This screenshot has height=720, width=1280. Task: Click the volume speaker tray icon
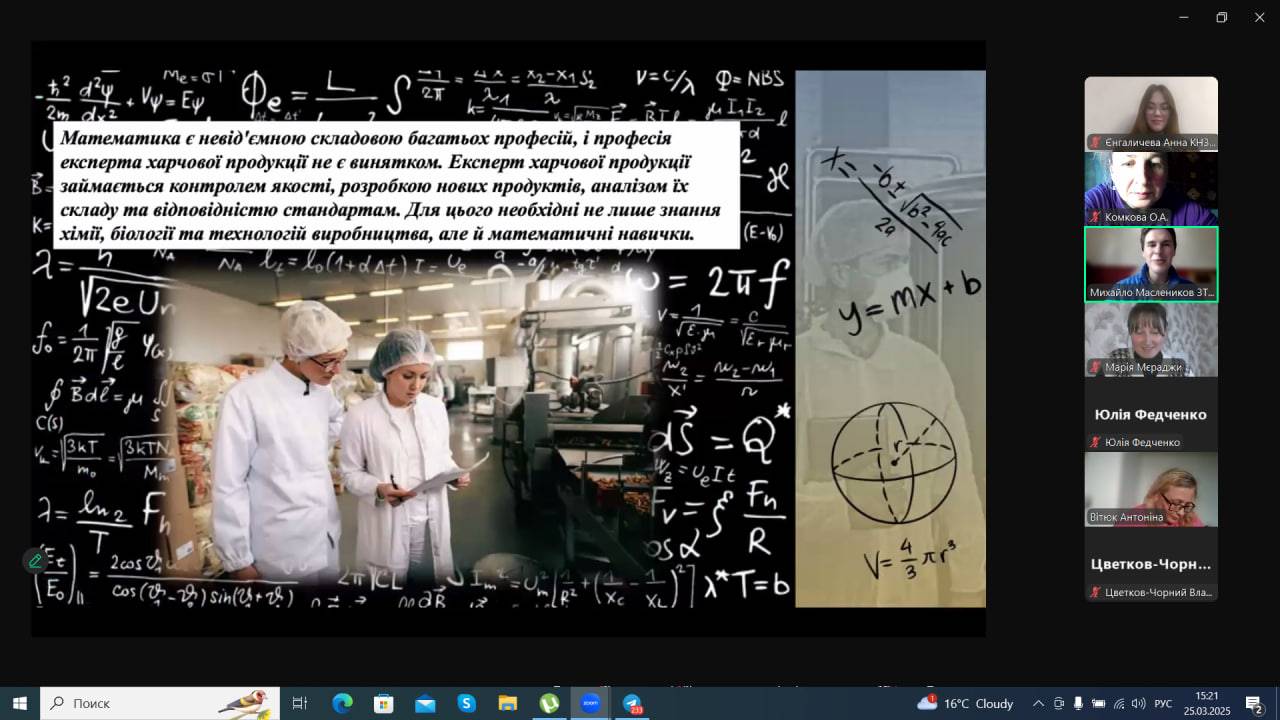pos(1138,703)
